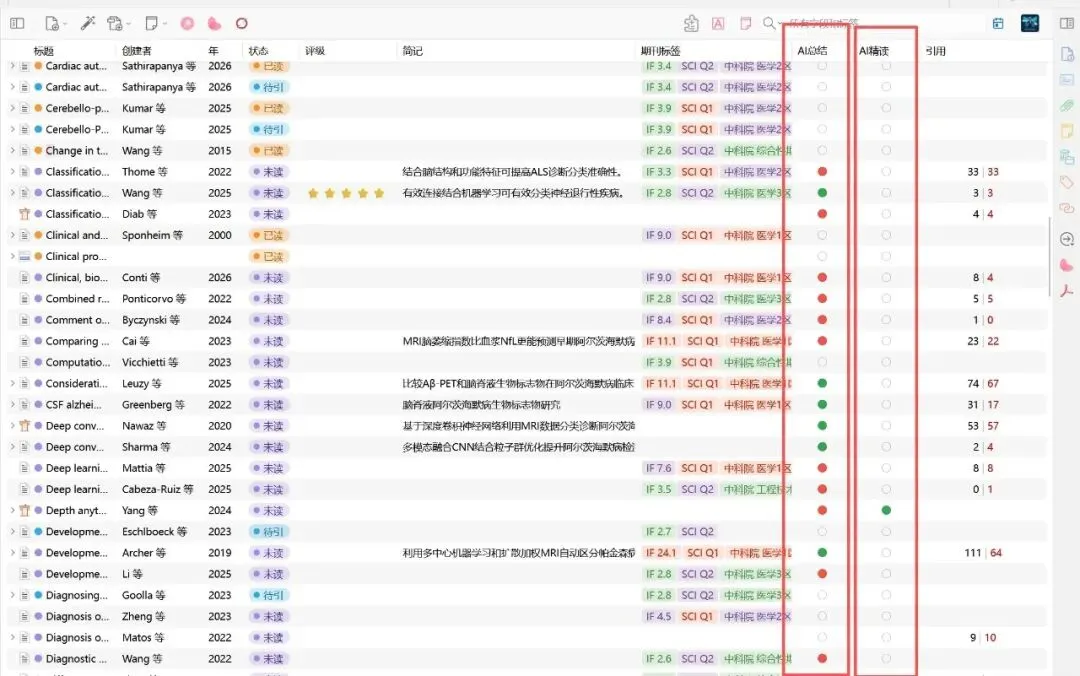Click the vertical scrollbar of the item list
Viewport: 1080px width, 676px height.
[x=1049, y=256]
